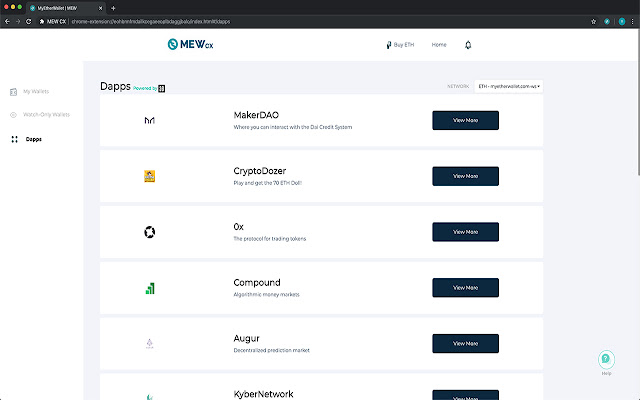
Task: Click 'Algorithmic money markets' description
Action: [x=266, y=295]
